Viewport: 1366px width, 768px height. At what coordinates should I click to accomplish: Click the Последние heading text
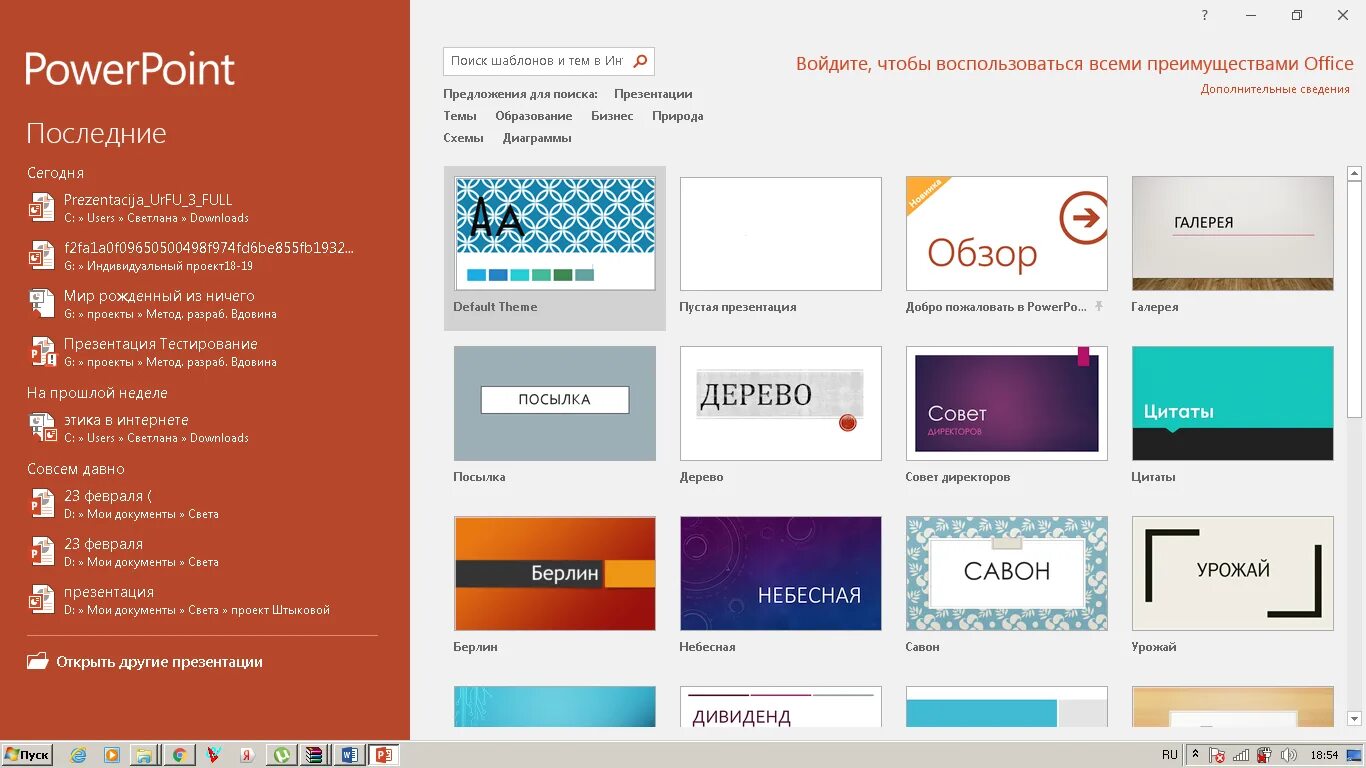[x=96, y=134]
